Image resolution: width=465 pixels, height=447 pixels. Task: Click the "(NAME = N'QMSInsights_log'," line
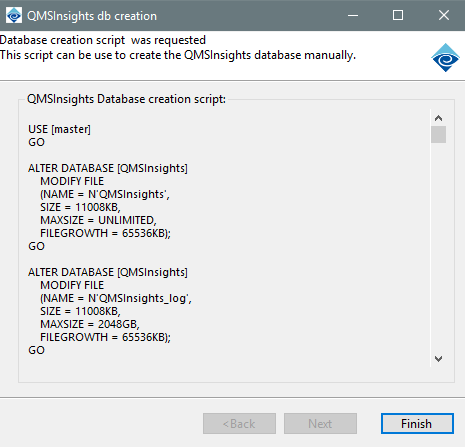[x=116, y=298]
